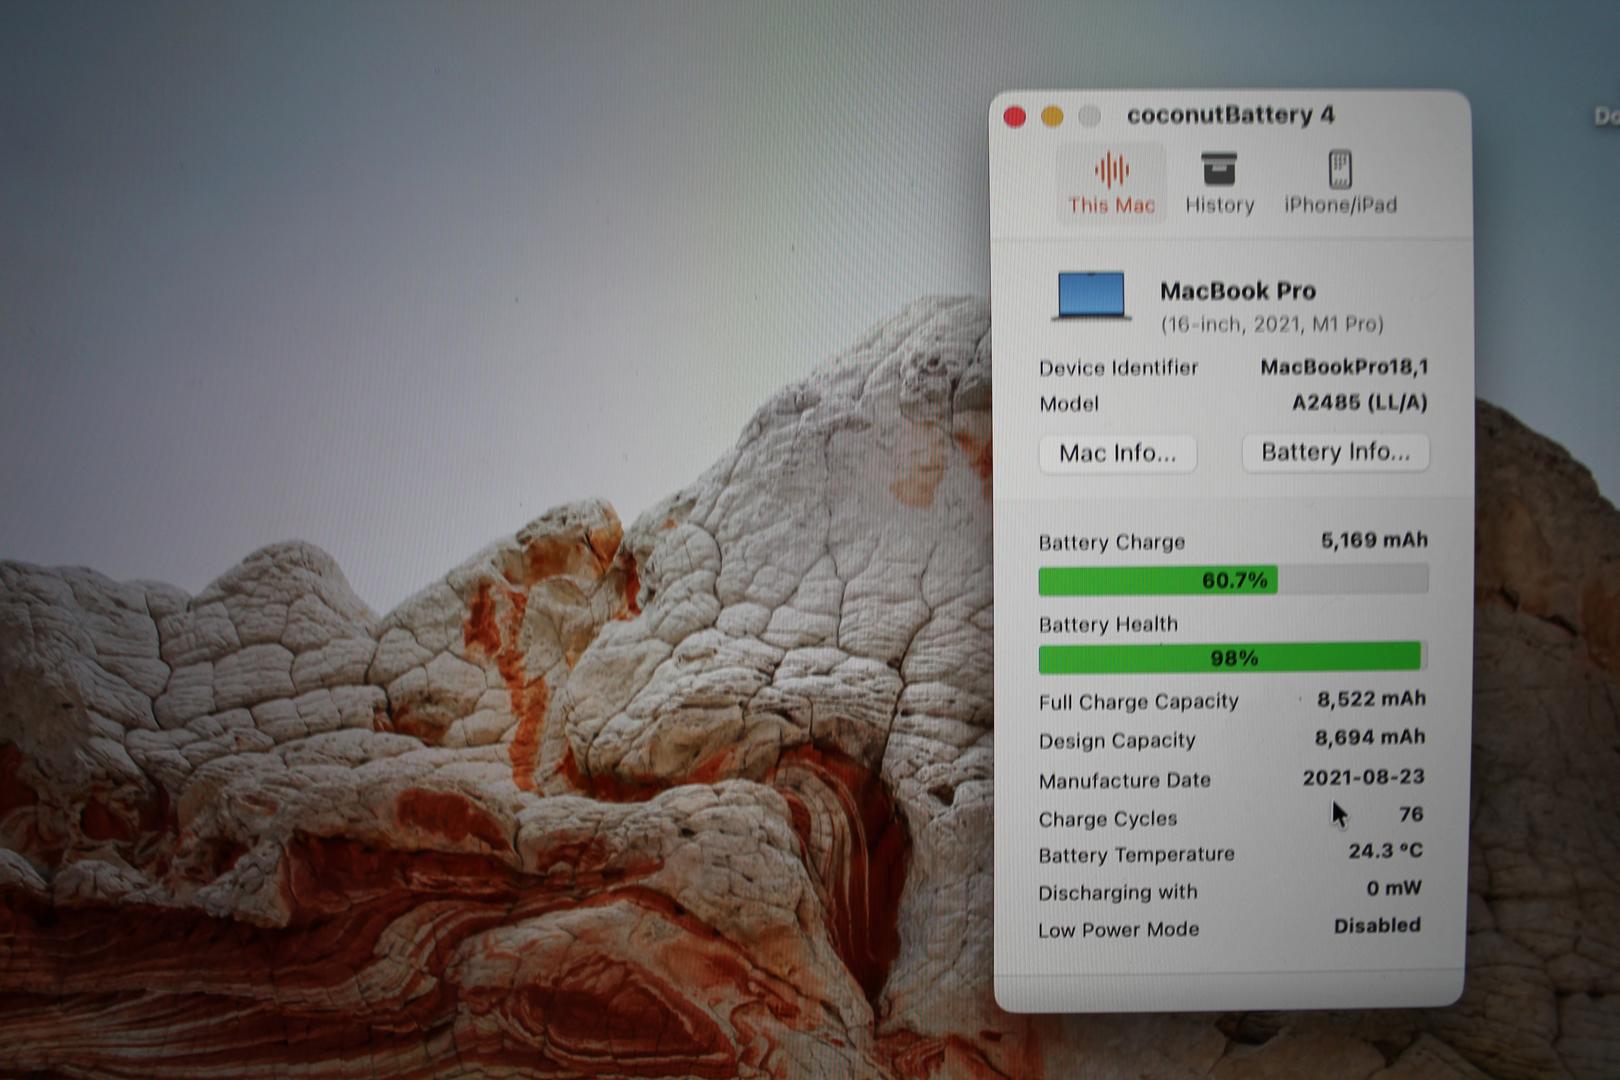Screen dimensions: 1620x1080
Task: Select the full charge capacity 8,522 mAh
Action: click(x=1371, y=698)
